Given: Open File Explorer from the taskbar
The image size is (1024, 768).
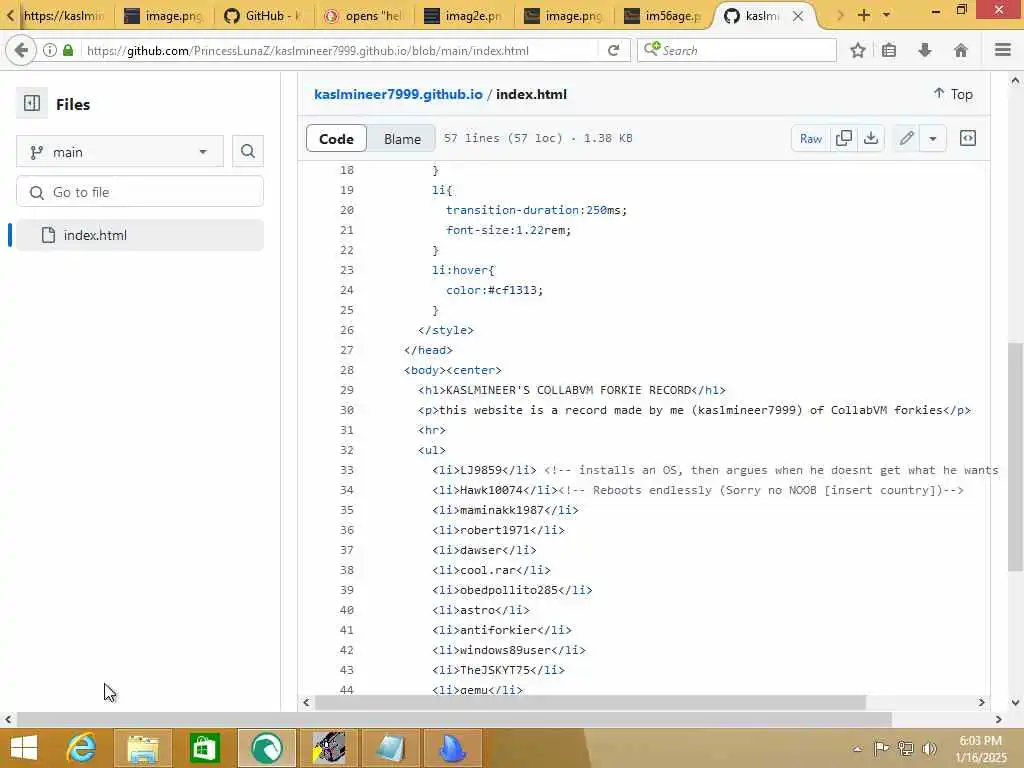Looking at the screenshot, I should tap(143, 748).
